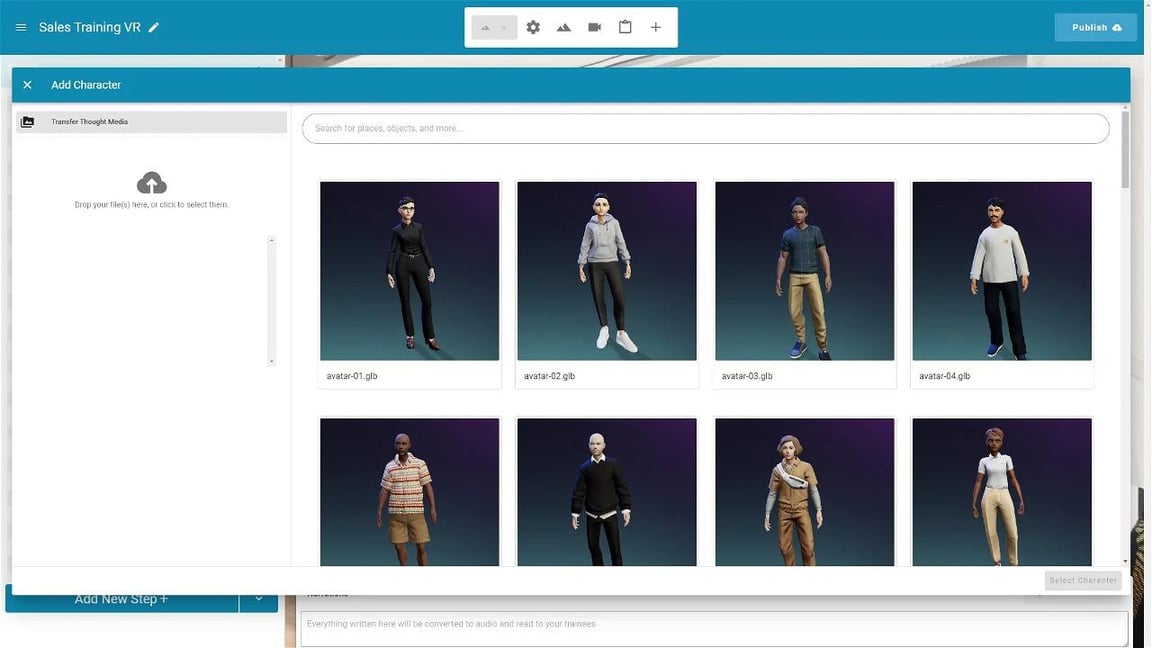Close the Add Character dialog
Image resolution: width=1152 pixels, height=648 pixels.
pos(27,85)
